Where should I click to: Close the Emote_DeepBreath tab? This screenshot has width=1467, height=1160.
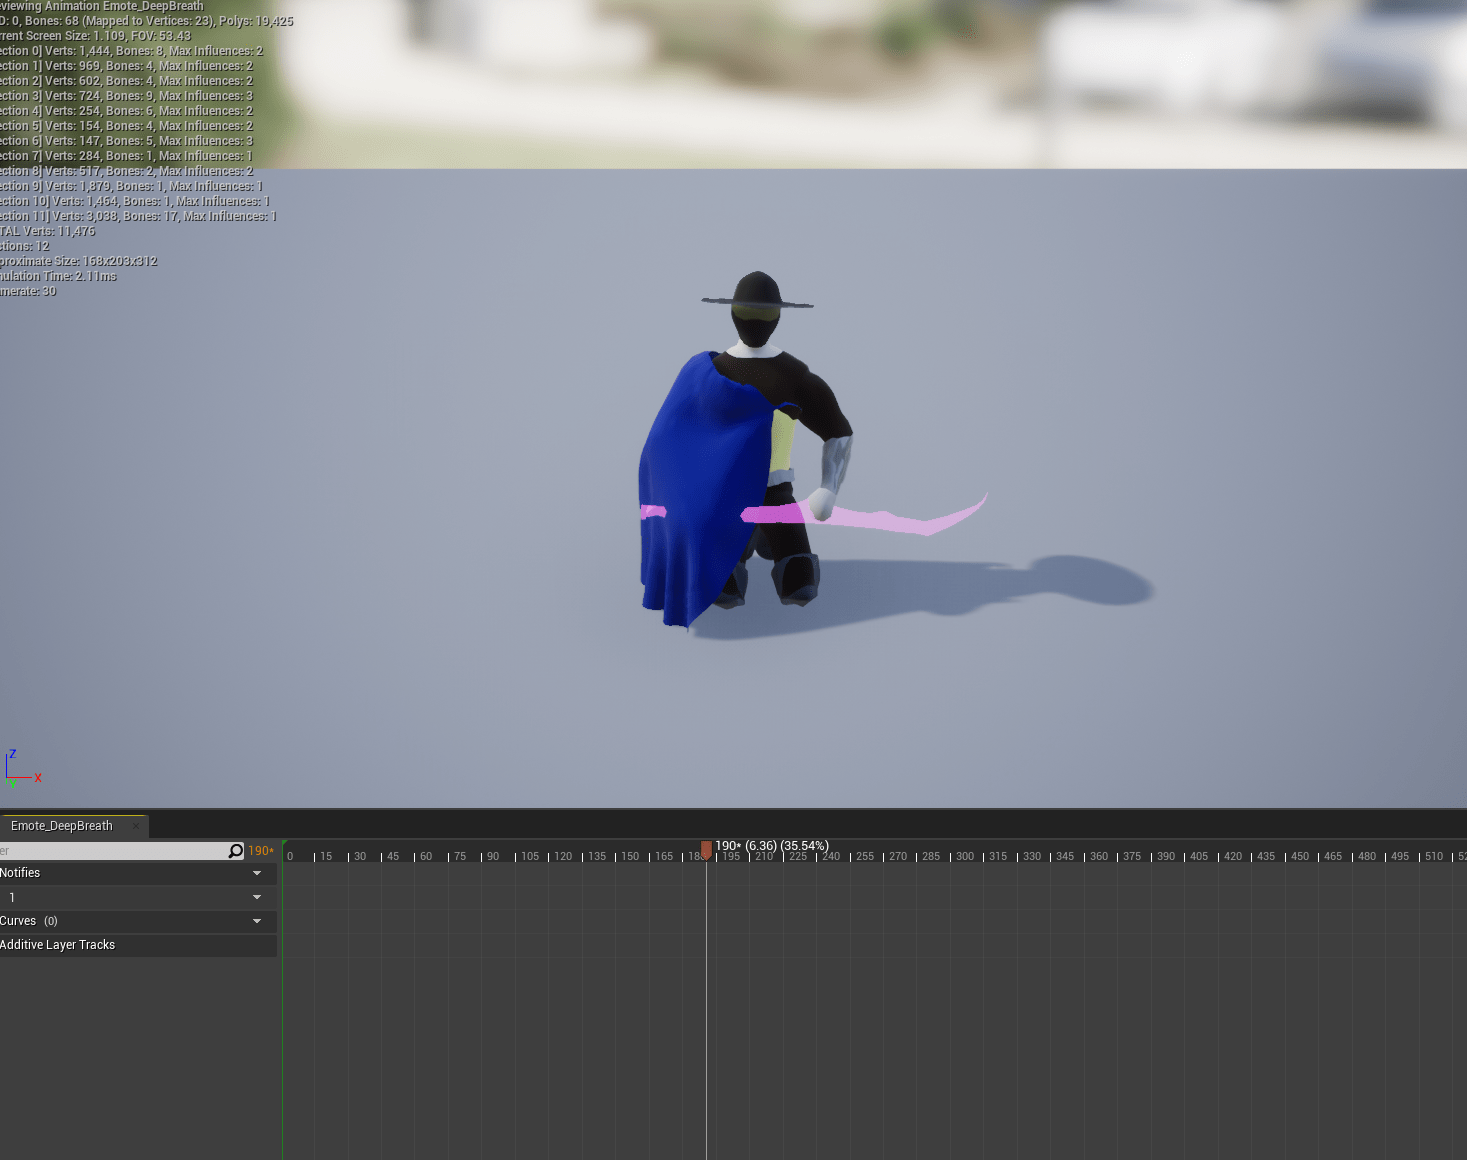tap(136, 826)
